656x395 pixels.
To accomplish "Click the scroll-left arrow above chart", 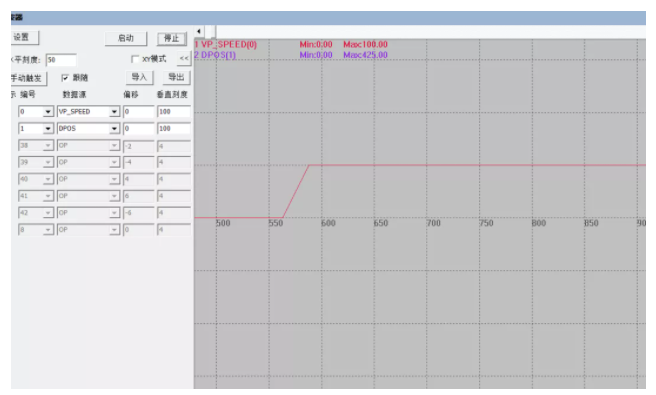I will (199, 31).
